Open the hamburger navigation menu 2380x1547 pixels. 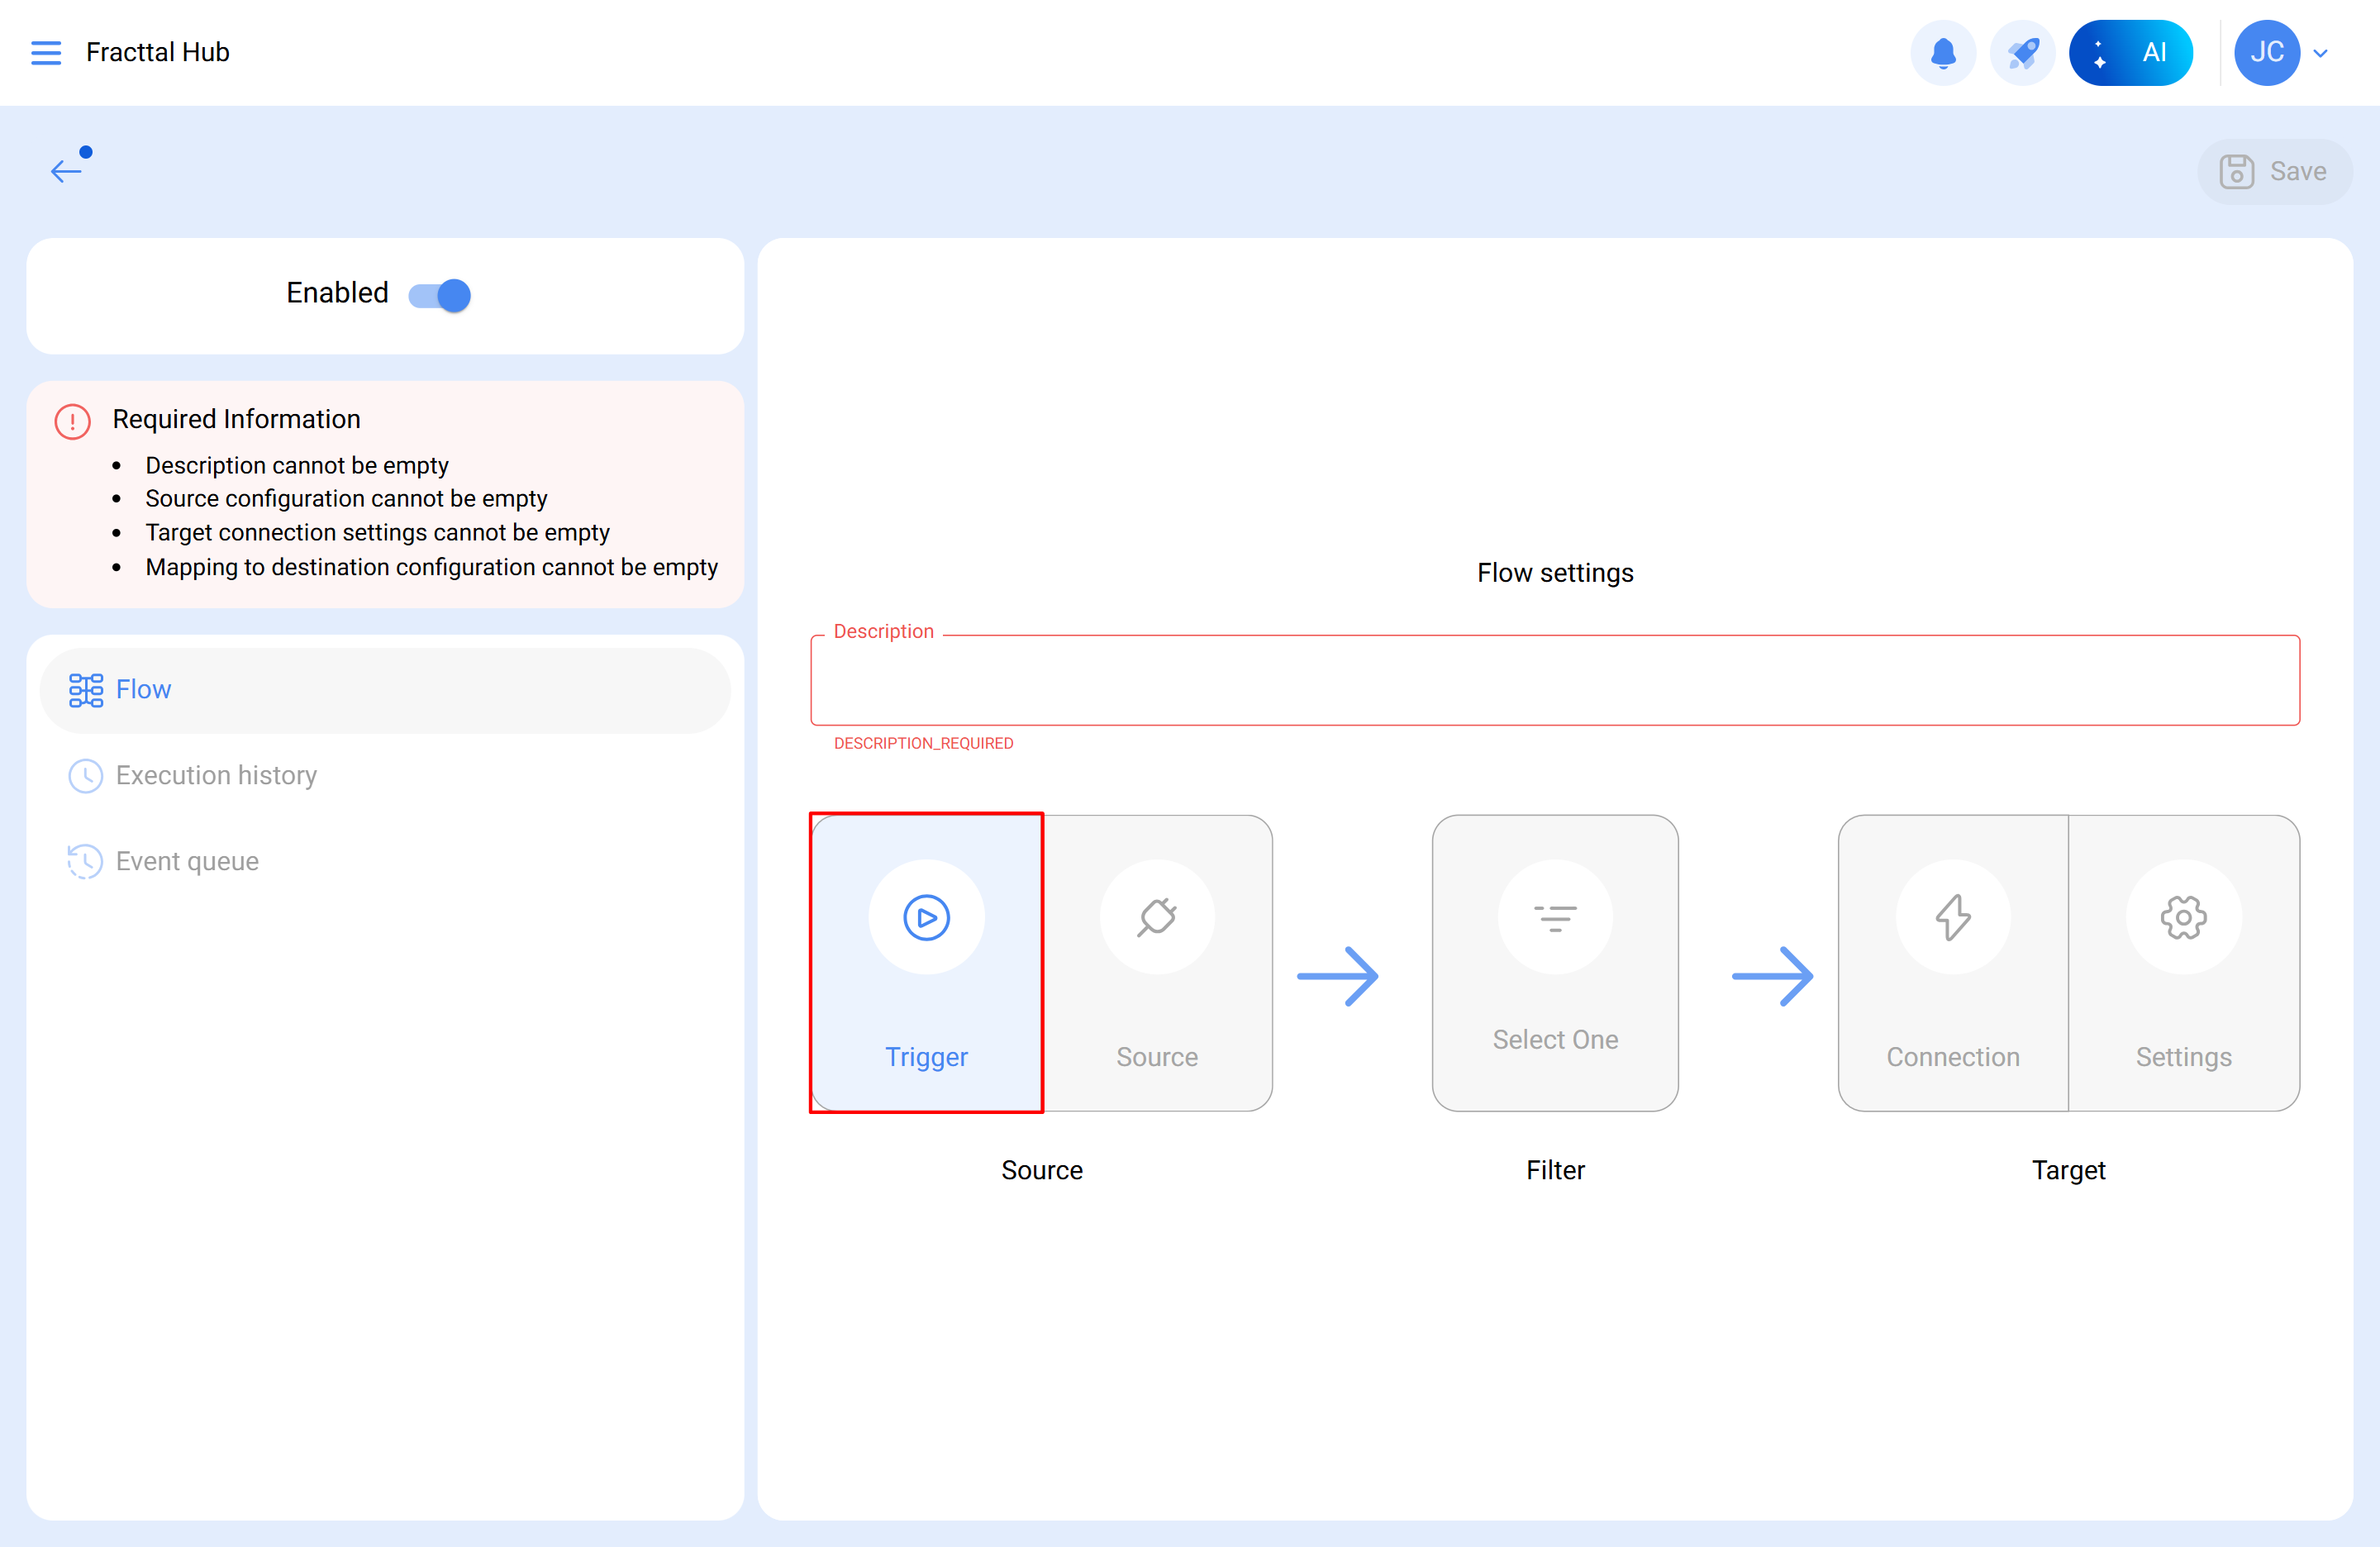(x=46, y=52)
